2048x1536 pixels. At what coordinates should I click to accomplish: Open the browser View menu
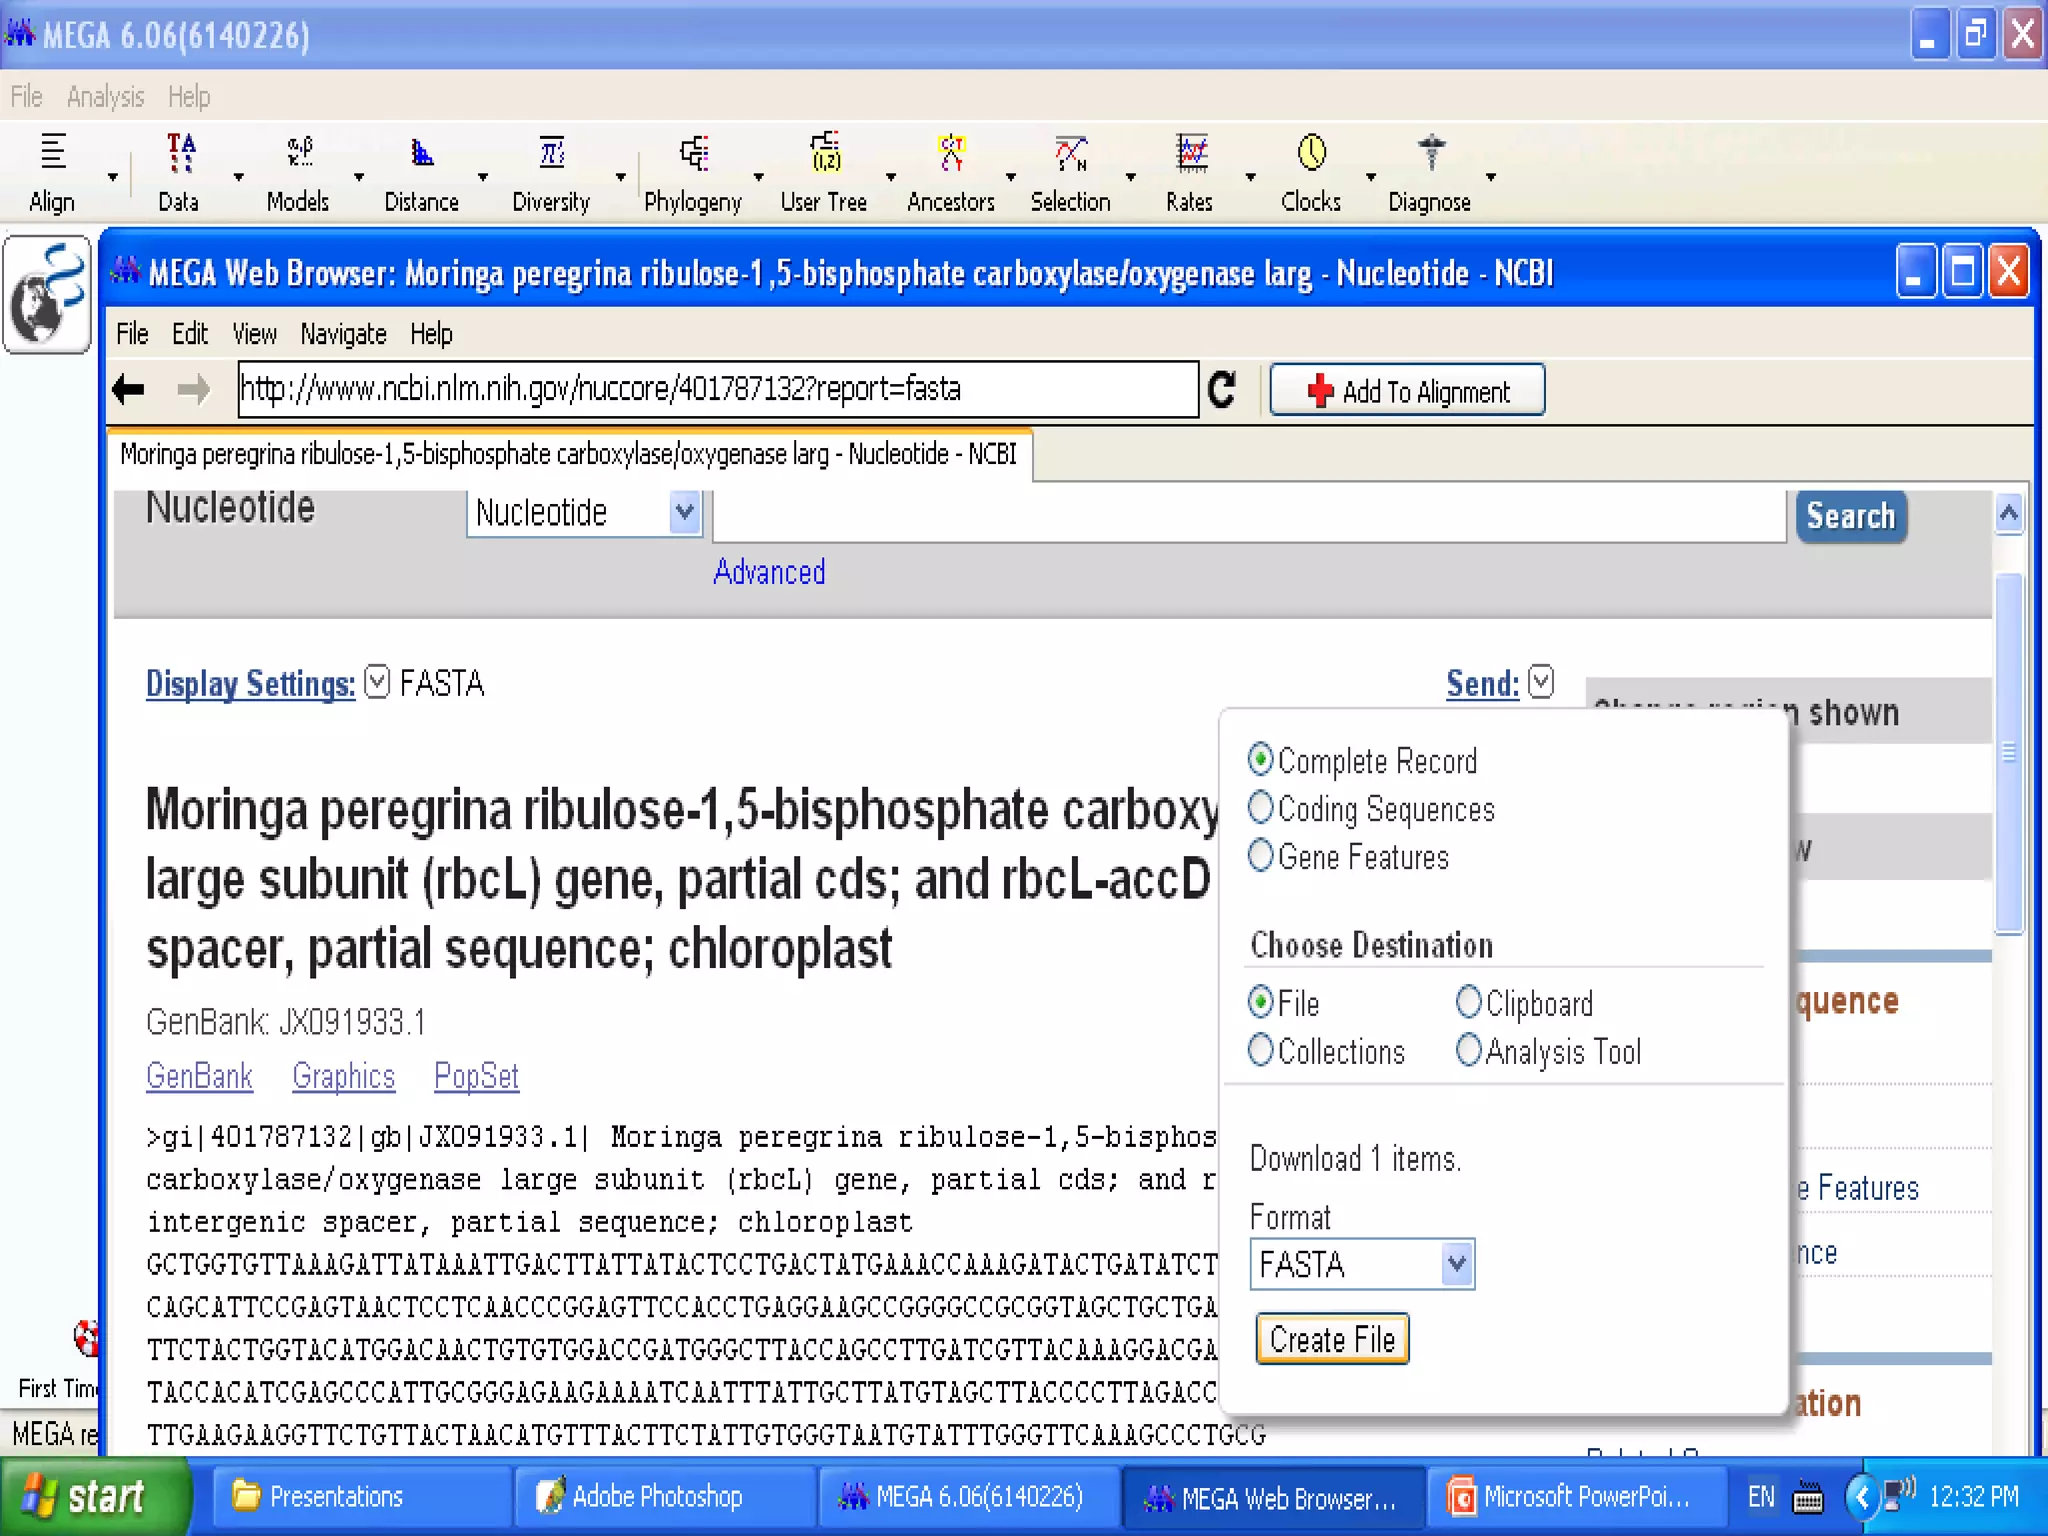tap(254, 334)
